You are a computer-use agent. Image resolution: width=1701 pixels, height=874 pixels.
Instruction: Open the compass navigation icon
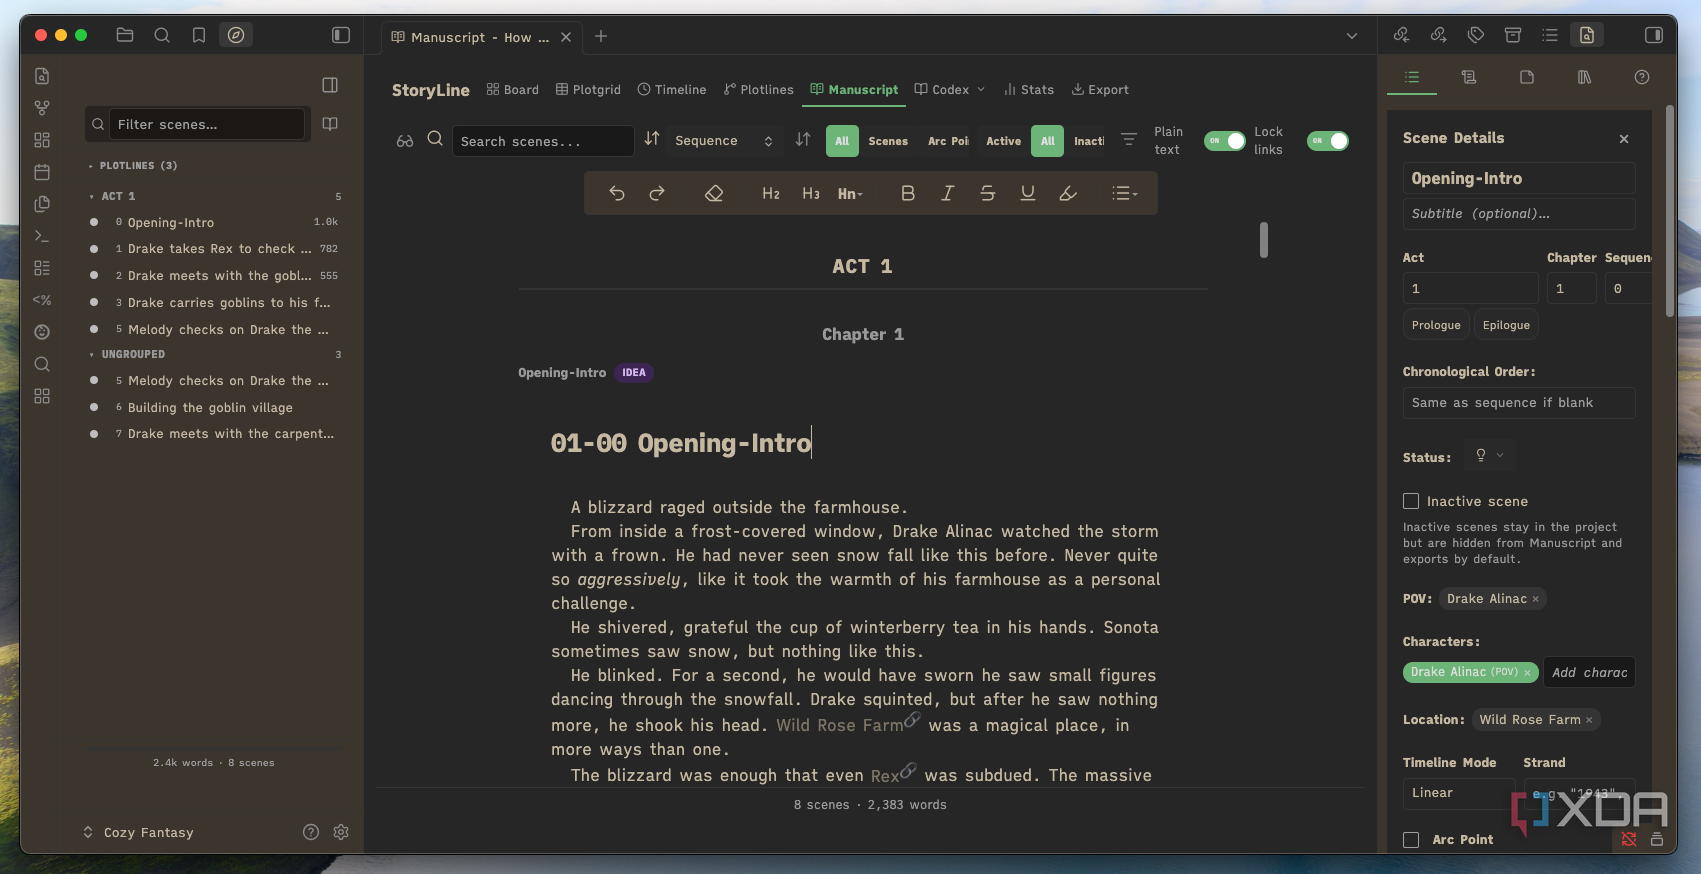(236, 35)
